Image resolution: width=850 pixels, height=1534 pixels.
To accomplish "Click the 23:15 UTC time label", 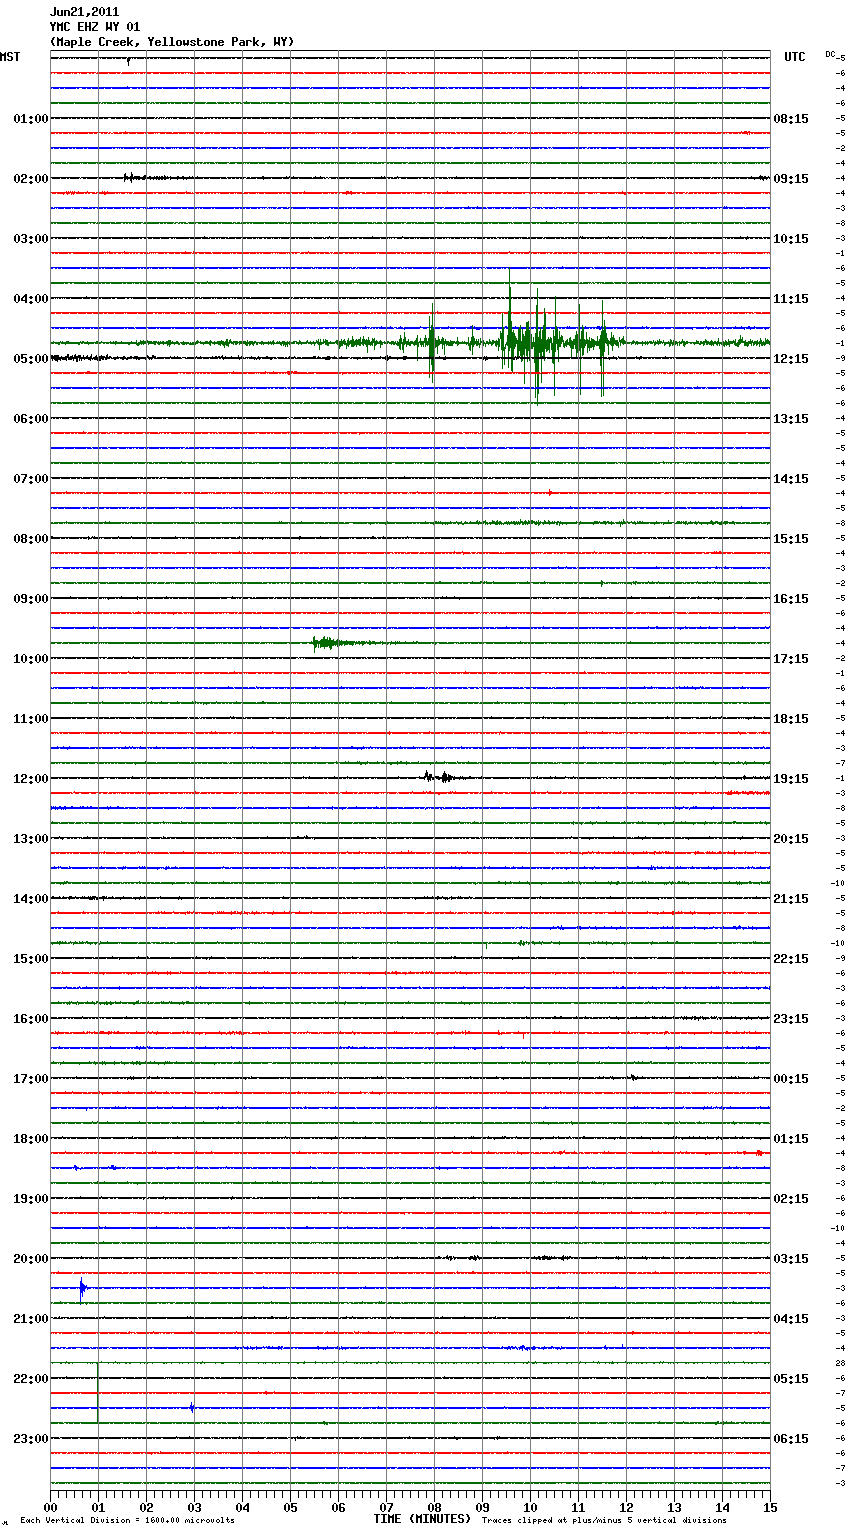I will coord(791,1019).
